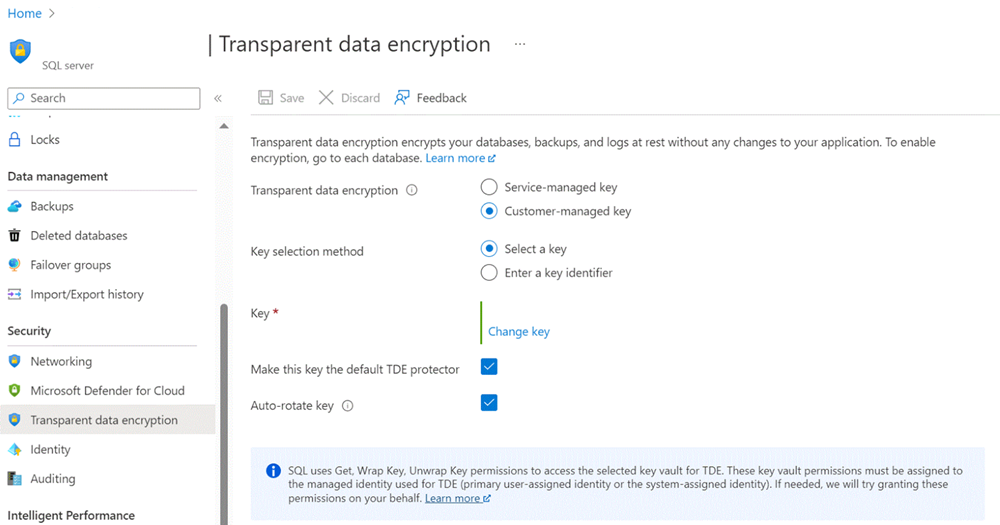Click the Locks padlock icon
1000x525 pixels.
point(14,140)
